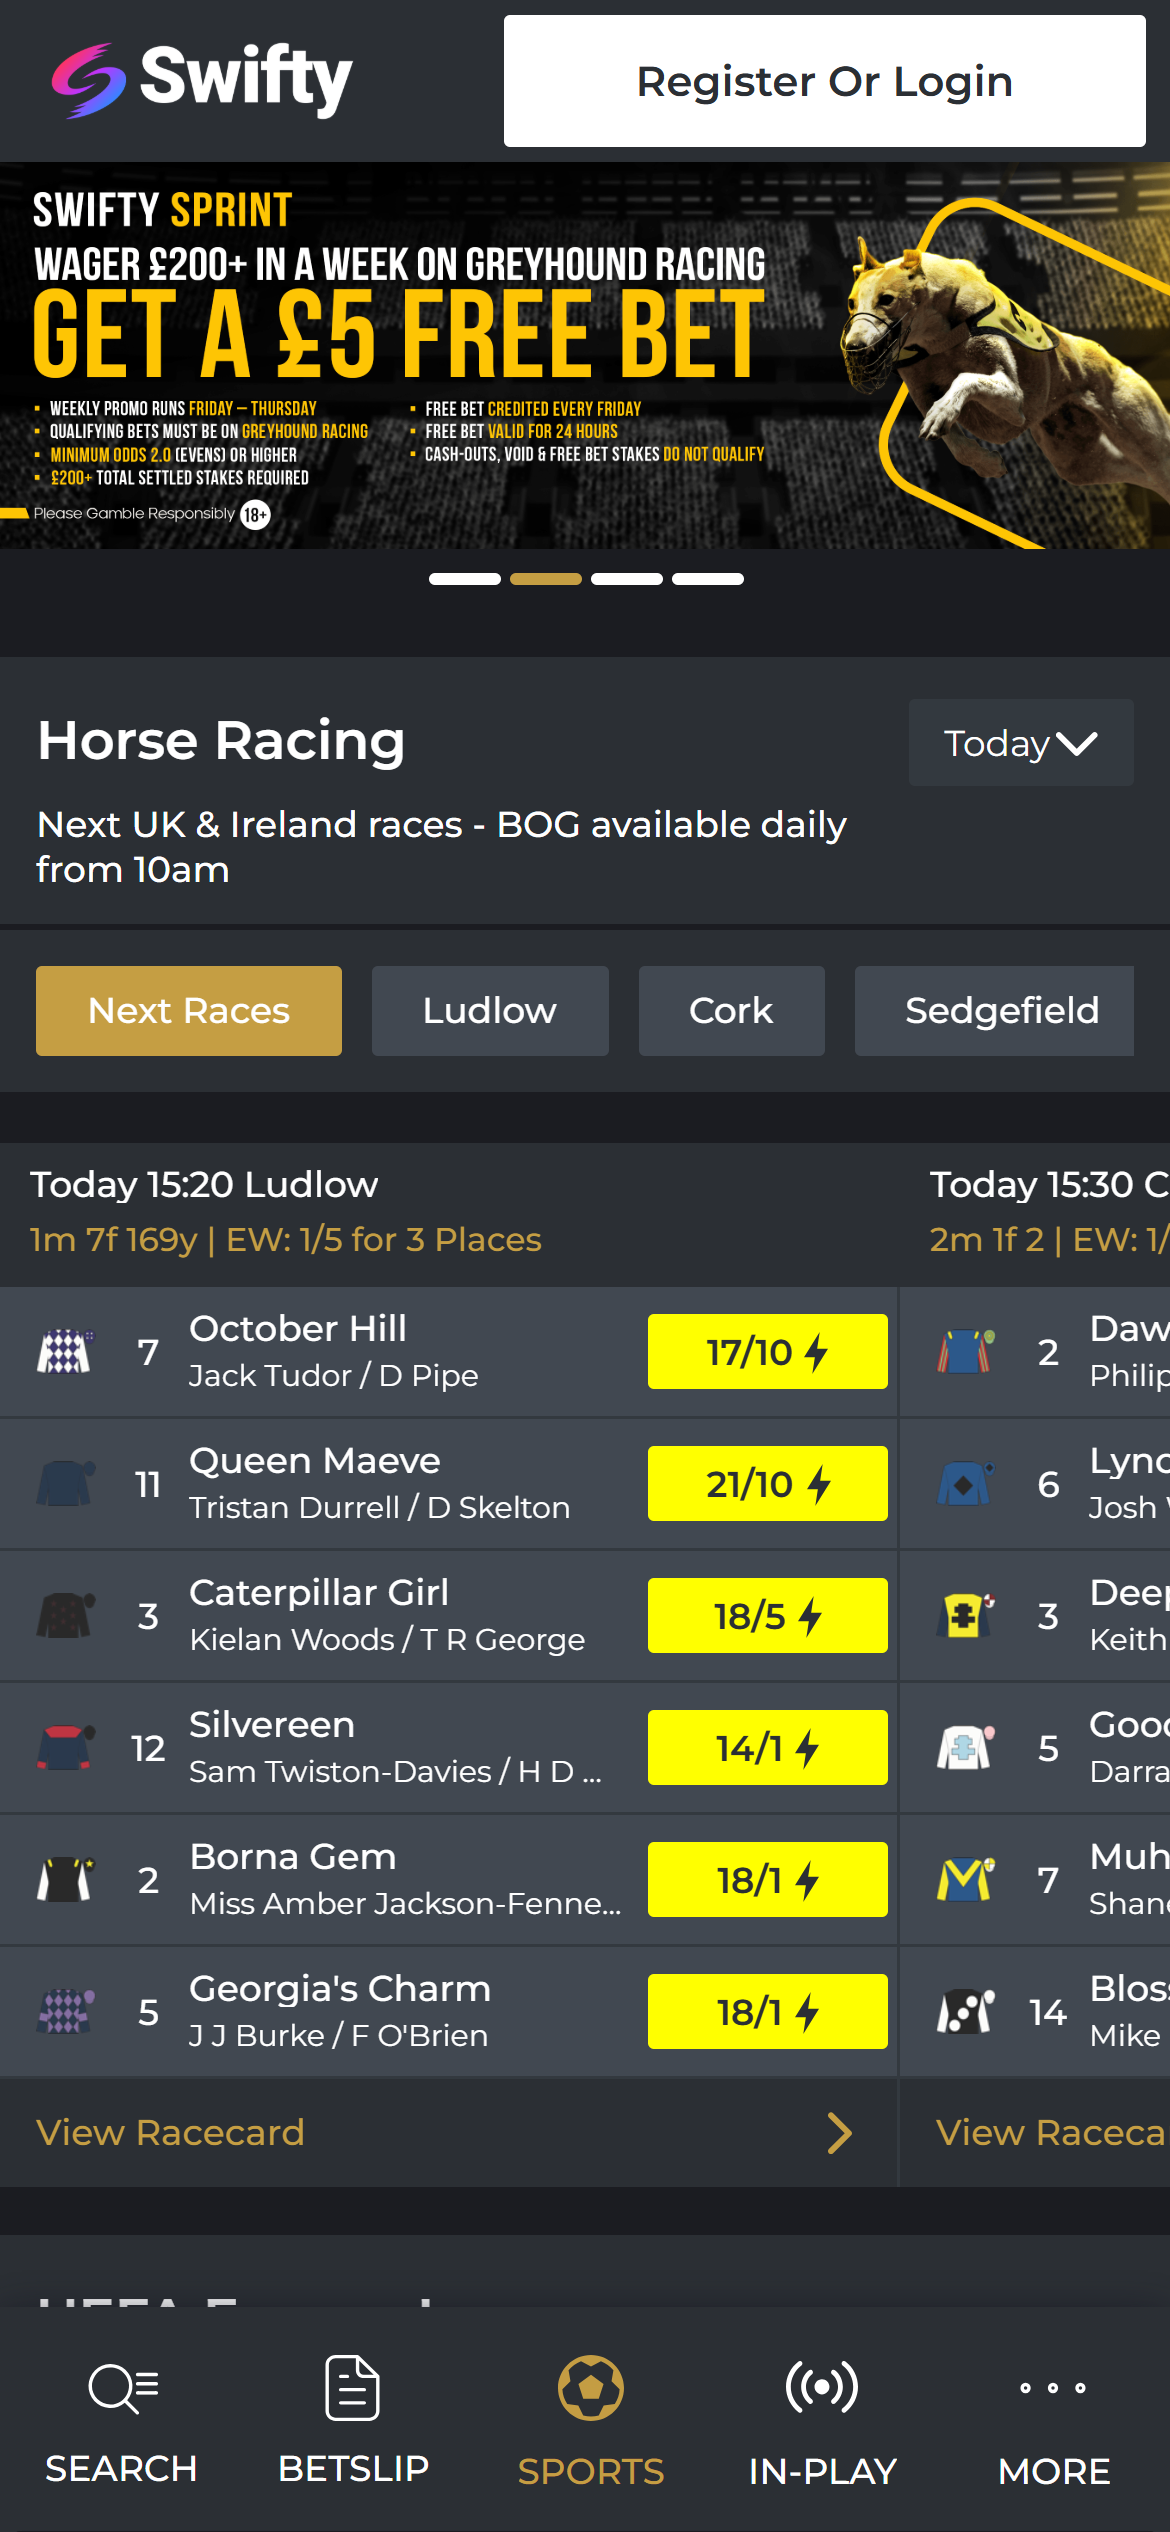The height and width of the screenshot is (2532, 1170).
Task: Tap the Swifty logo
Action: click(x=202, y=80)
